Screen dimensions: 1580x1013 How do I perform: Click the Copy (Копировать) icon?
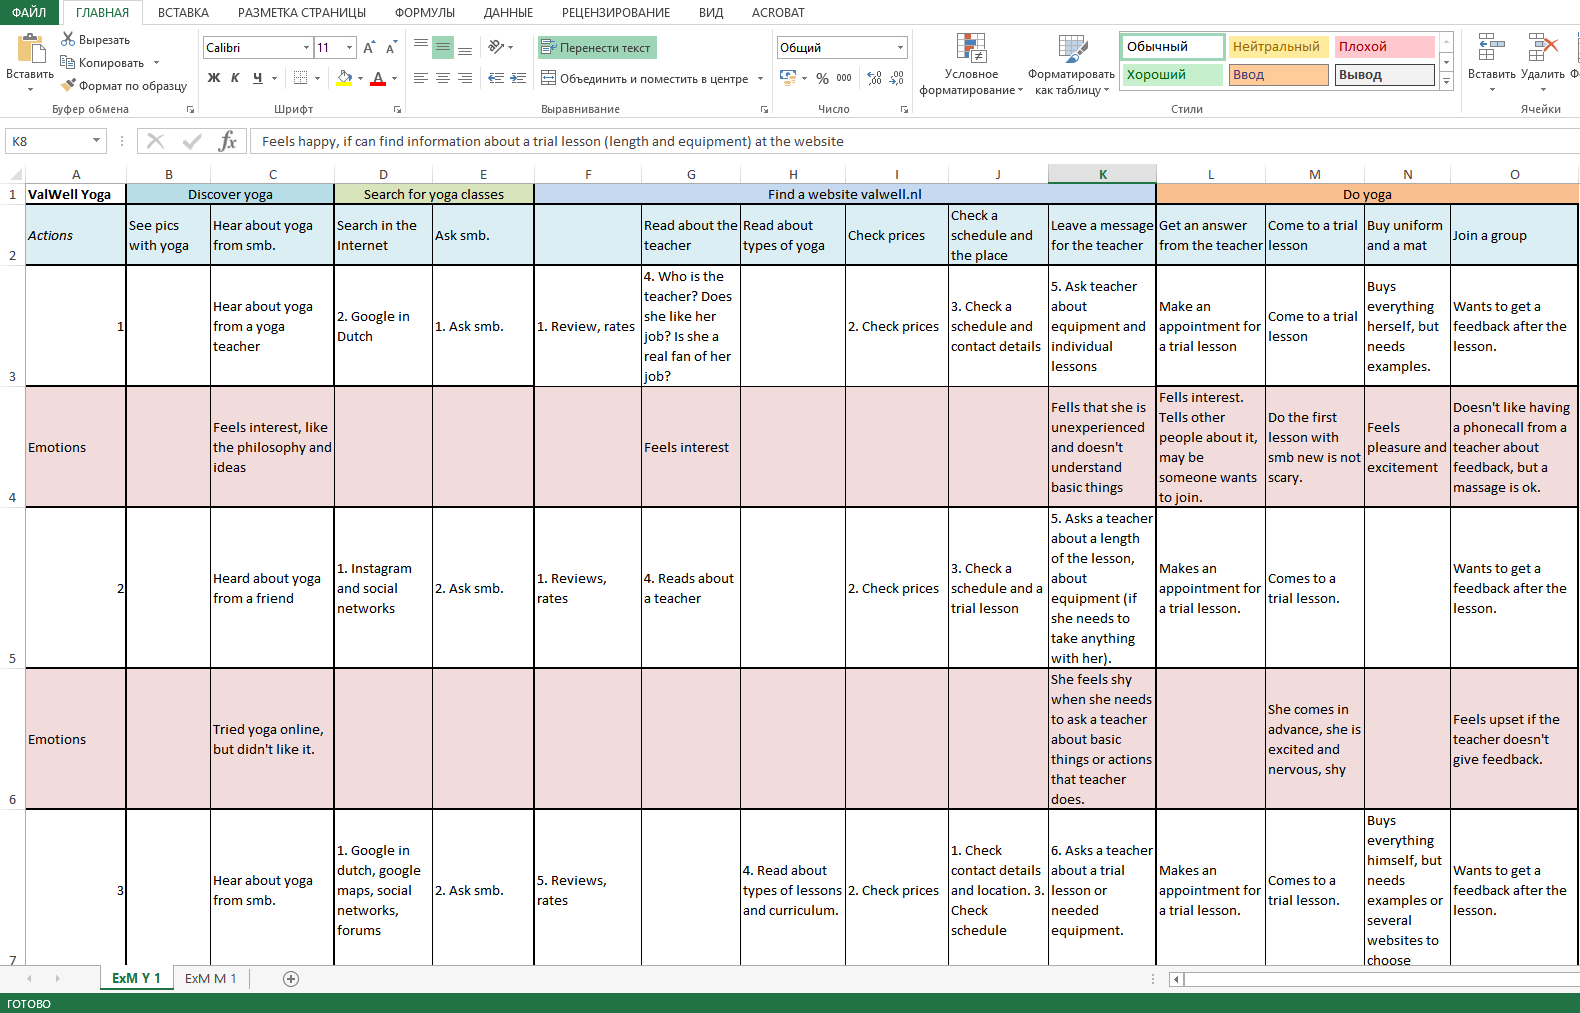[x=68, y=62]
